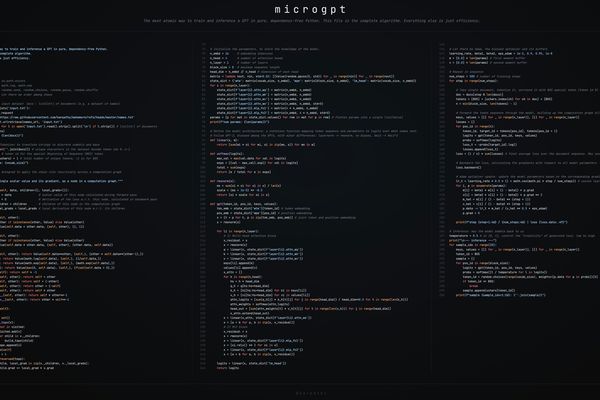Click the microgpt page title
Viewport: 600px width, 400px height.
[310, 10]
